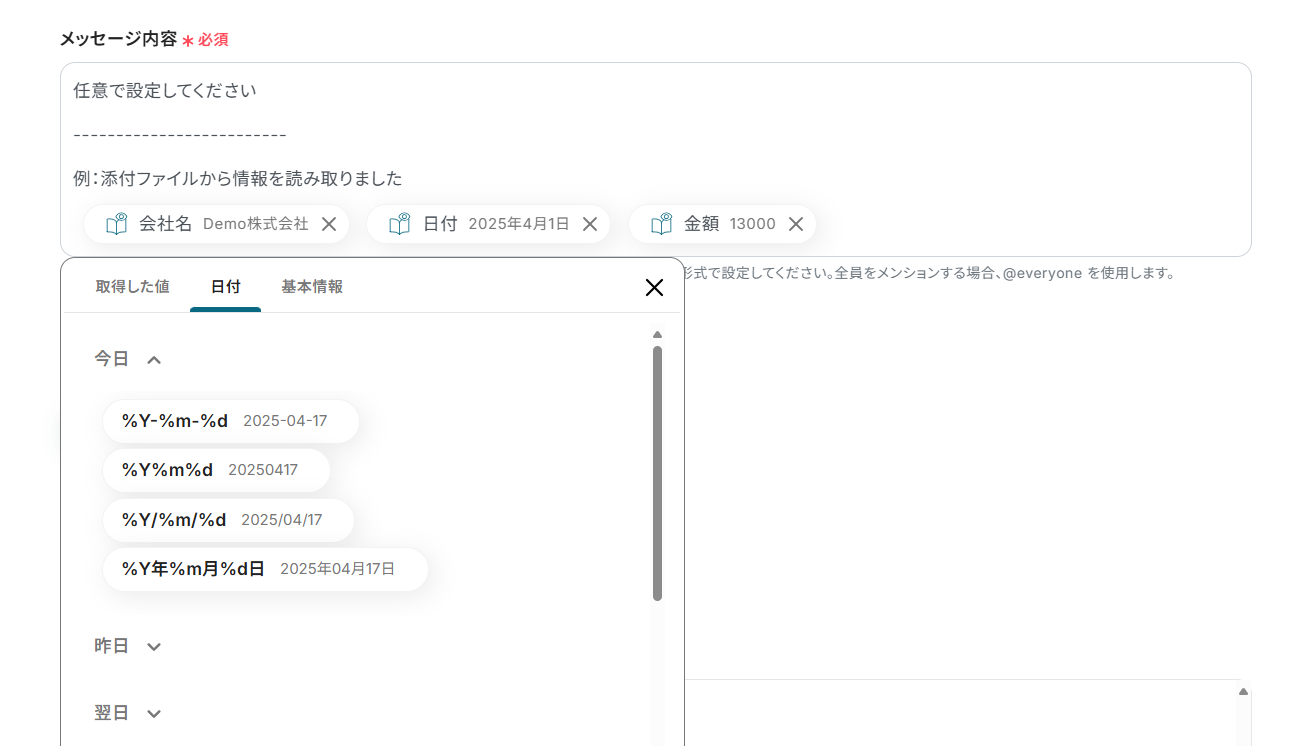Remove the 会社名 Demo株式会社 chip
This screenshot has width=1314, height=746.
328,224
